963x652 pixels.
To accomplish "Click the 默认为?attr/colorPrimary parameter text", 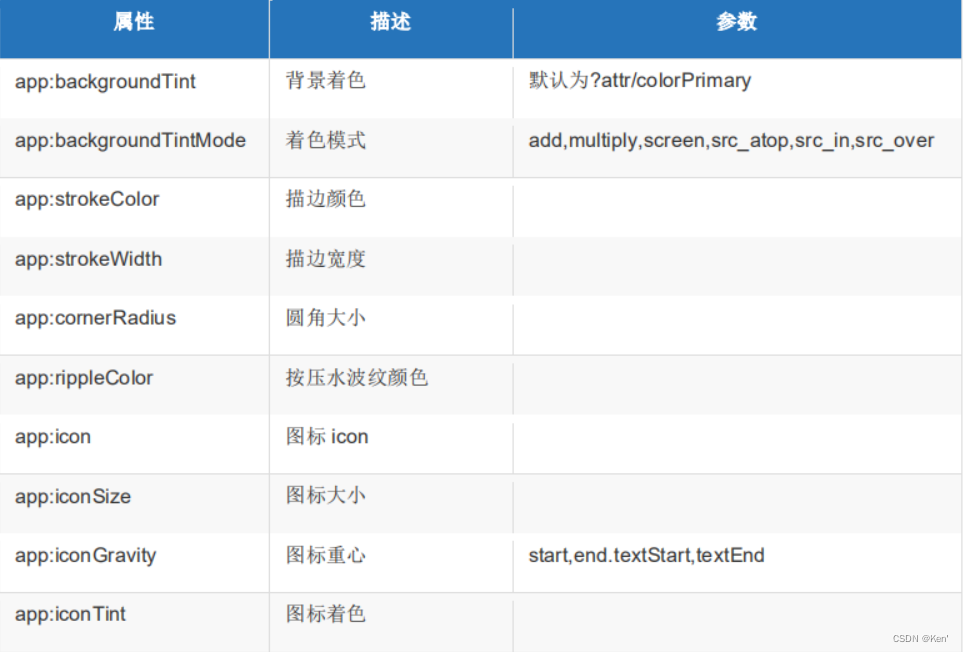I will (x=640, y=80).
